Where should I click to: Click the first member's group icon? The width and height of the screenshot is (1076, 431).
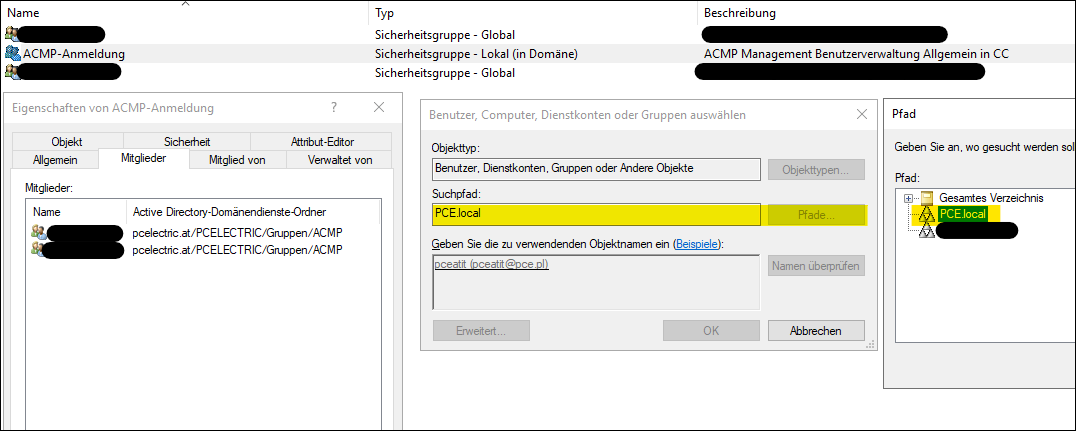click(x=39, y=233)
